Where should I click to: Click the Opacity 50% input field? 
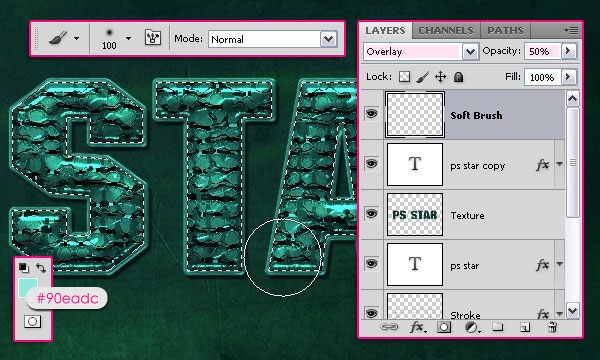click(543, 51)
